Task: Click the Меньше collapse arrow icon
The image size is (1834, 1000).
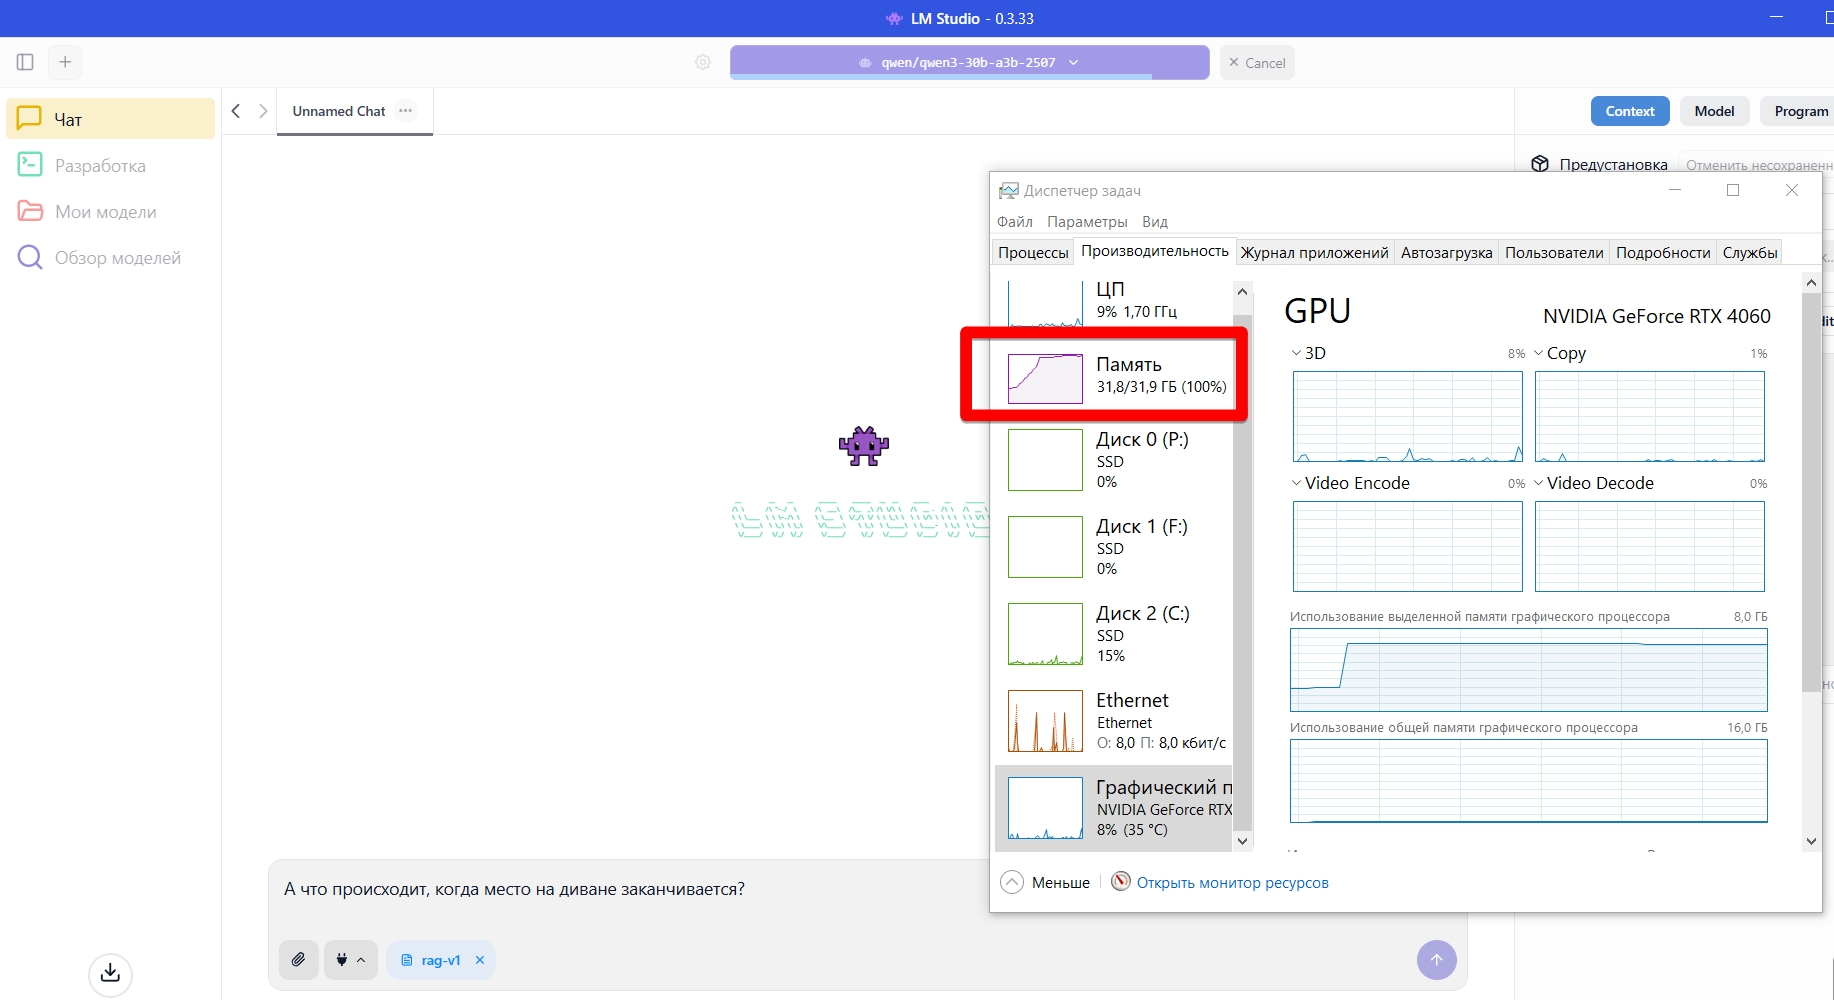Action: coord(1012,882)
